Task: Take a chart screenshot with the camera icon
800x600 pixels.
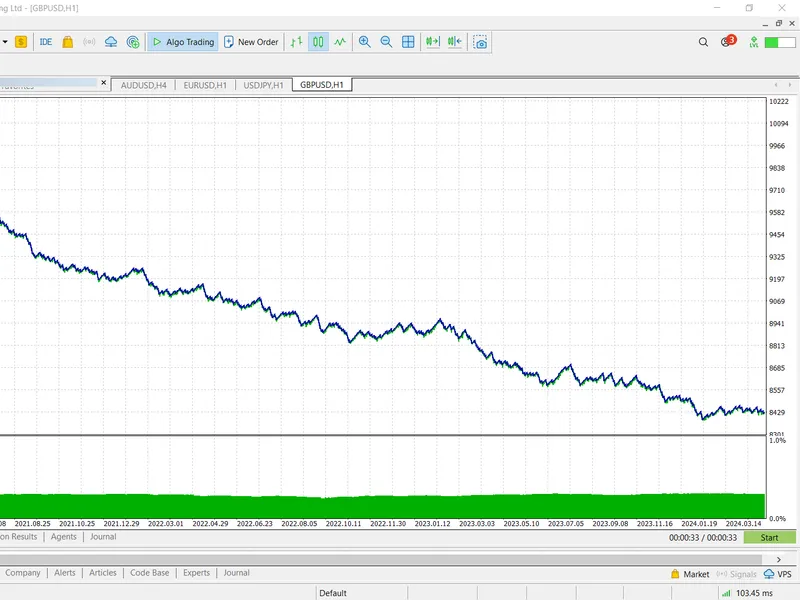Action: click(x=480, y=42)
